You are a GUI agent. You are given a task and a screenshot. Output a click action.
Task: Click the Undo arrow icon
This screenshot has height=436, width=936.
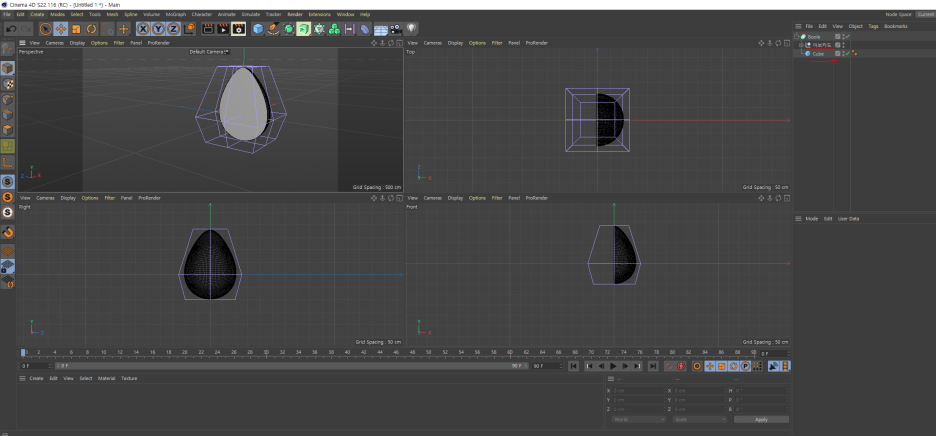10,29
